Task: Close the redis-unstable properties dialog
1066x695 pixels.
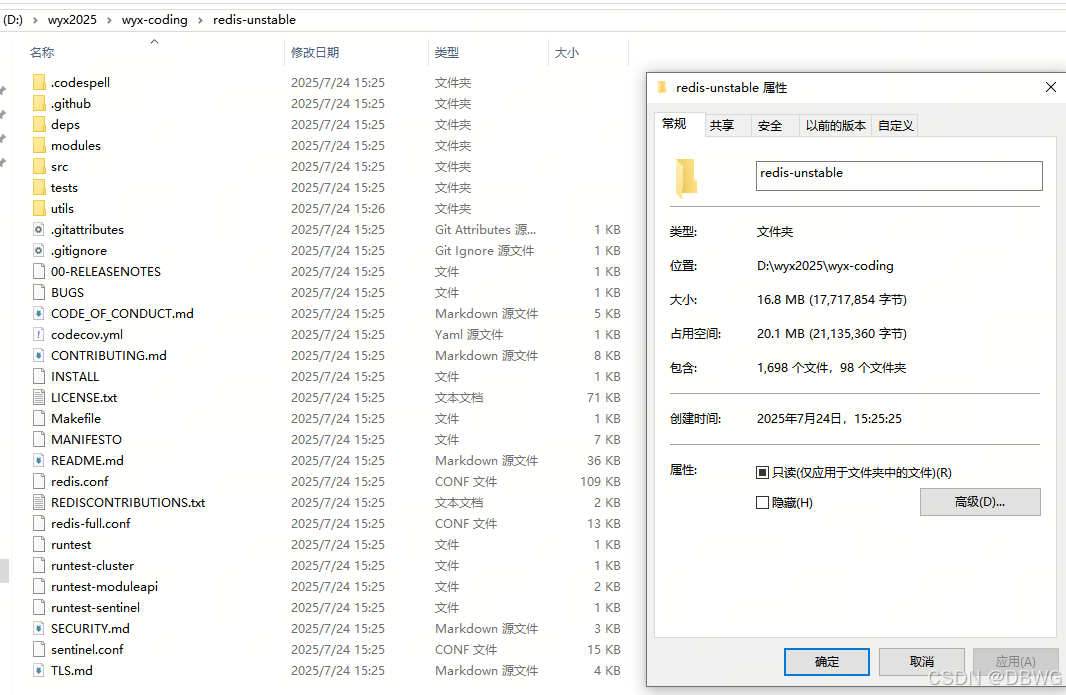Action: (1050, 87)
